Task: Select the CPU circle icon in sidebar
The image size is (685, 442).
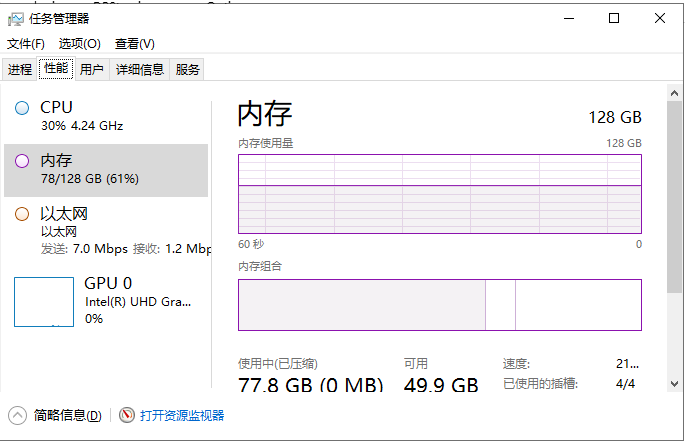Action: (22, 108)
